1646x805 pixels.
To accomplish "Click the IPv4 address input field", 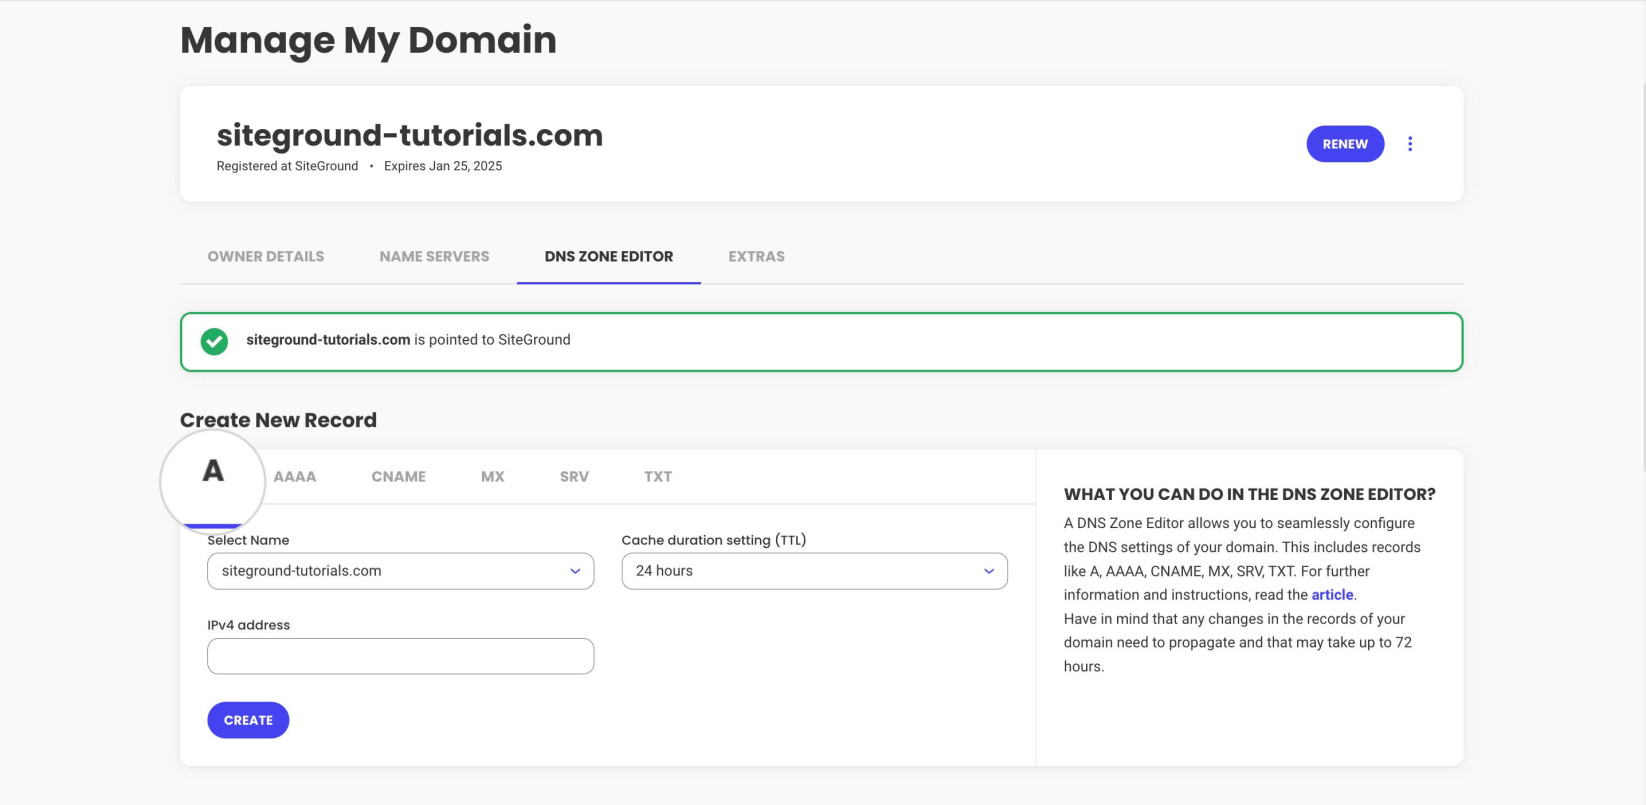I will pos(400,656).
